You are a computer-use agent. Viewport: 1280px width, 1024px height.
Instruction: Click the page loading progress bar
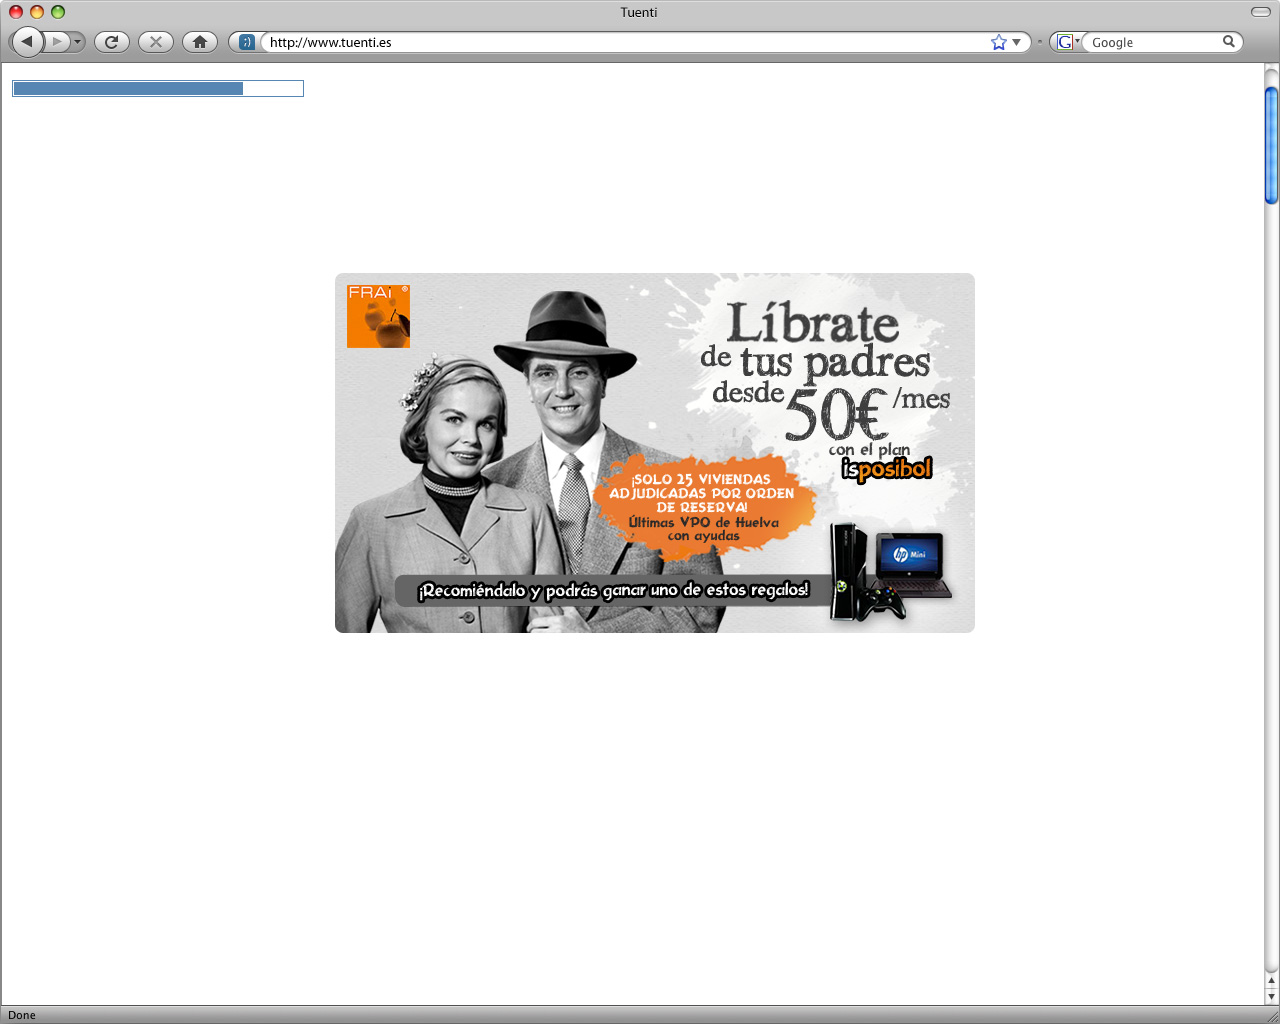coord(158,89)
